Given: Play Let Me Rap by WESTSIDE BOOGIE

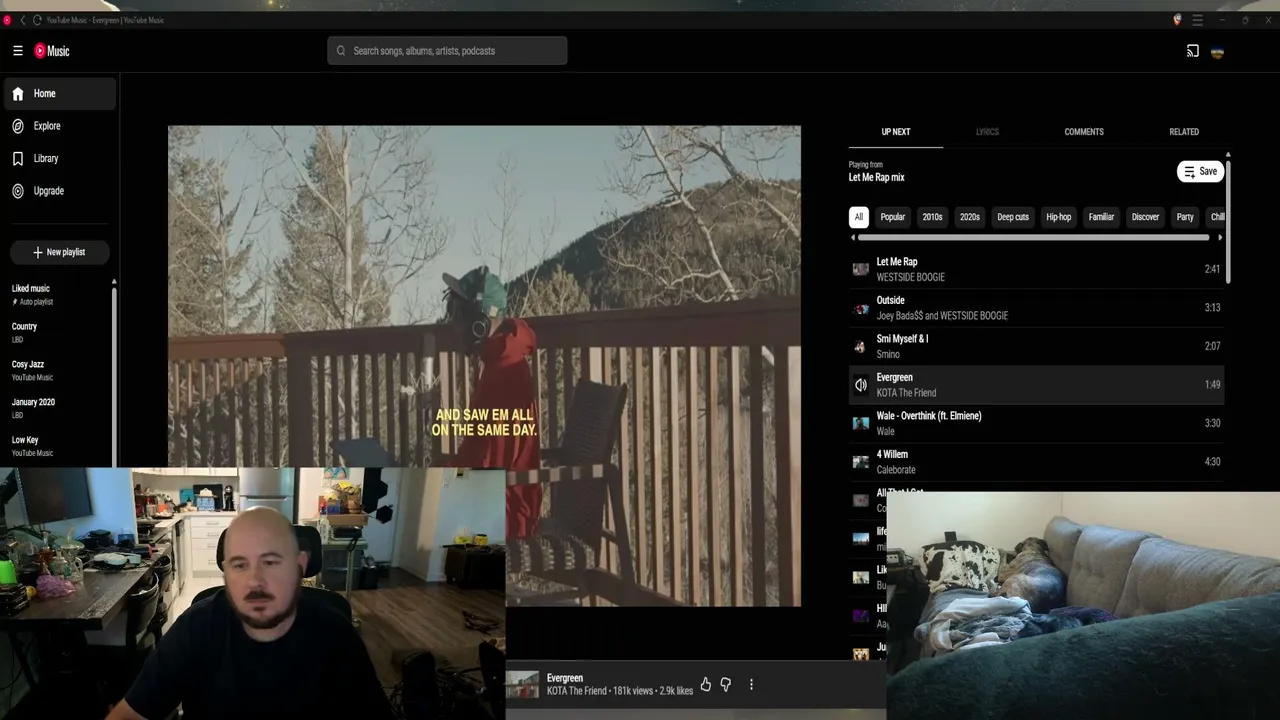Looking at the screenshot, I should pyautogui.click(x=1036, y=269).
